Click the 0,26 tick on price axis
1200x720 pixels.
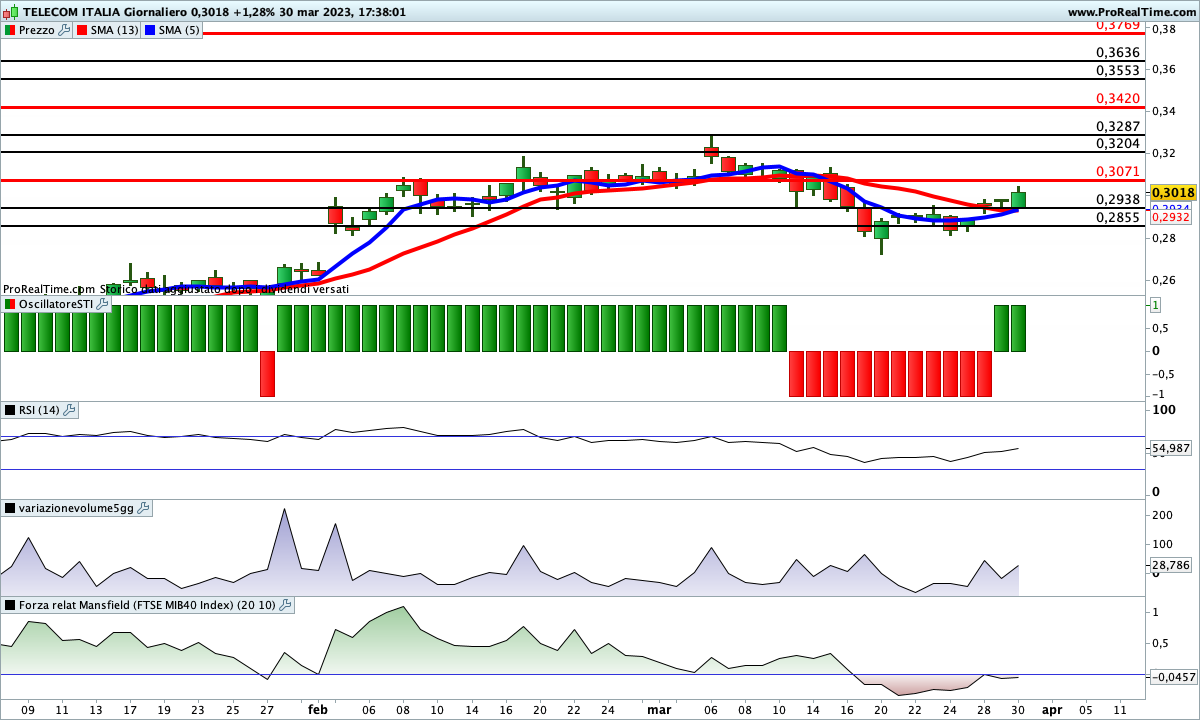tap(1163, 280)
